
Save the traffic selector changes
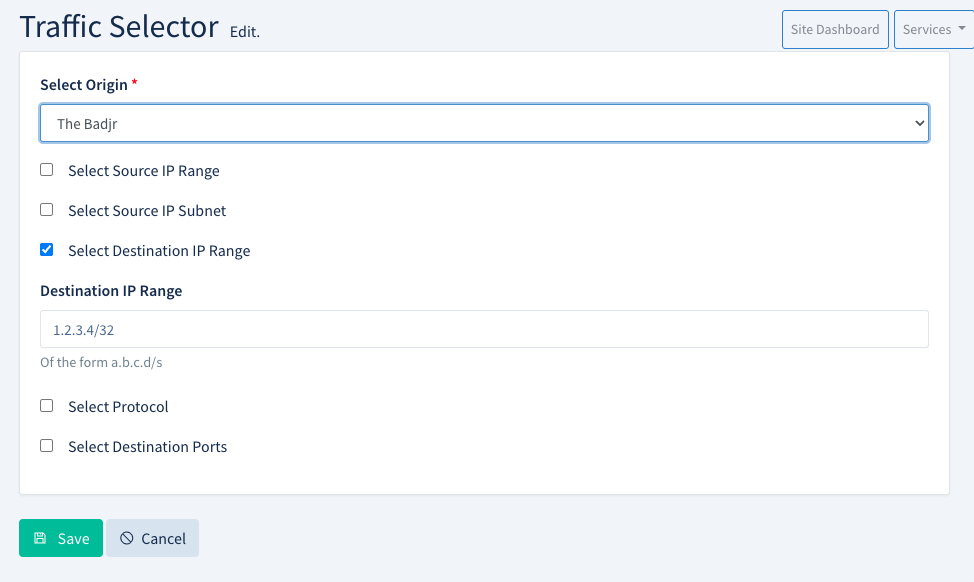61,538
